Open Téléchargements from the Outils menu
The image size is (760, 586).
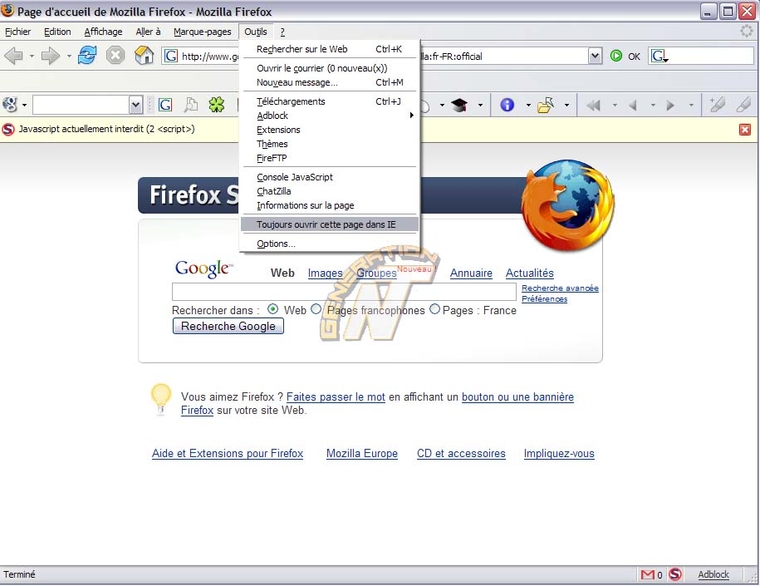[x=330, y=101]
